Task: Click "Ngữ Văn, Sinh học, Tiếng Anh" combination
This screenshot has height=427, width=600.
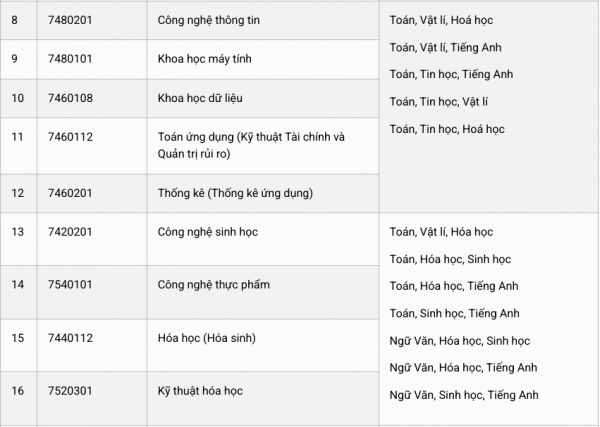Action: pyautogui.click(x=464, y=395)
